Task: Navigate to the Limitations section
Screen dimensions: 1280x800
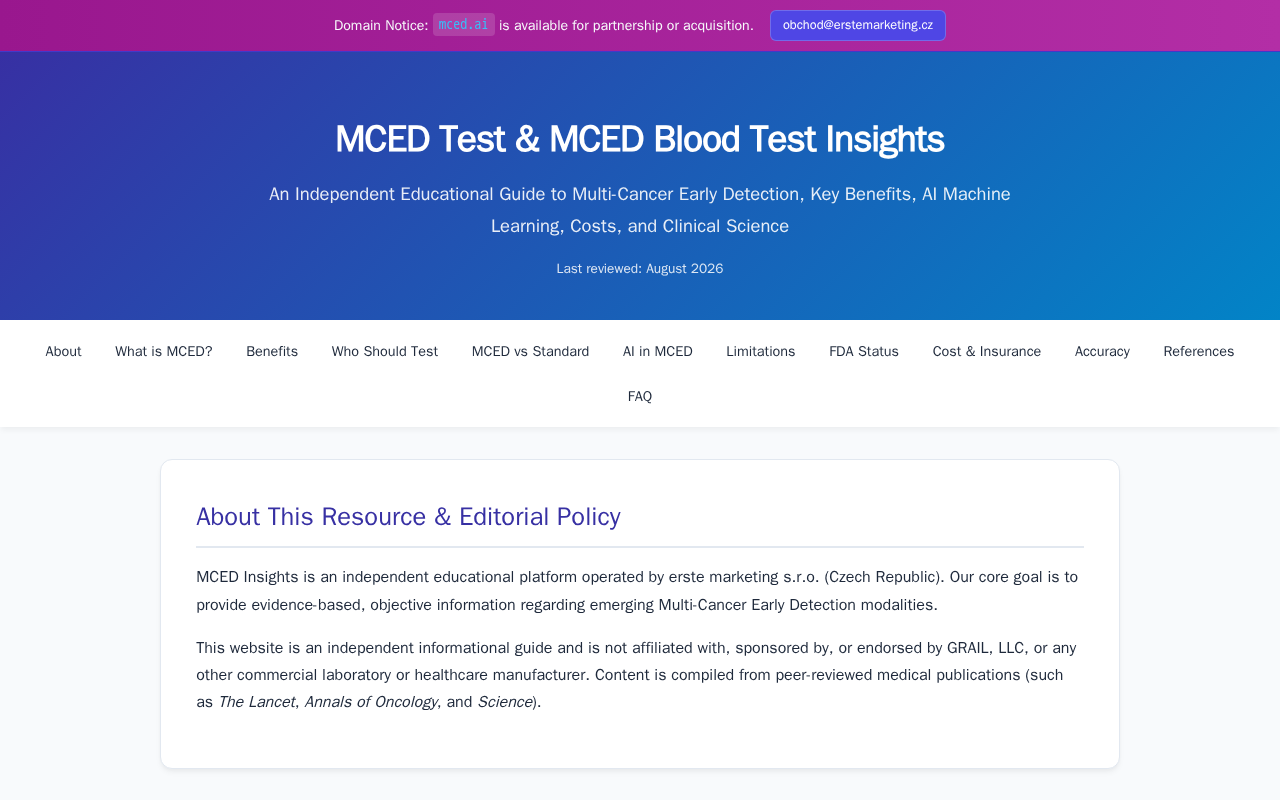Action: [x=761, y=351]
